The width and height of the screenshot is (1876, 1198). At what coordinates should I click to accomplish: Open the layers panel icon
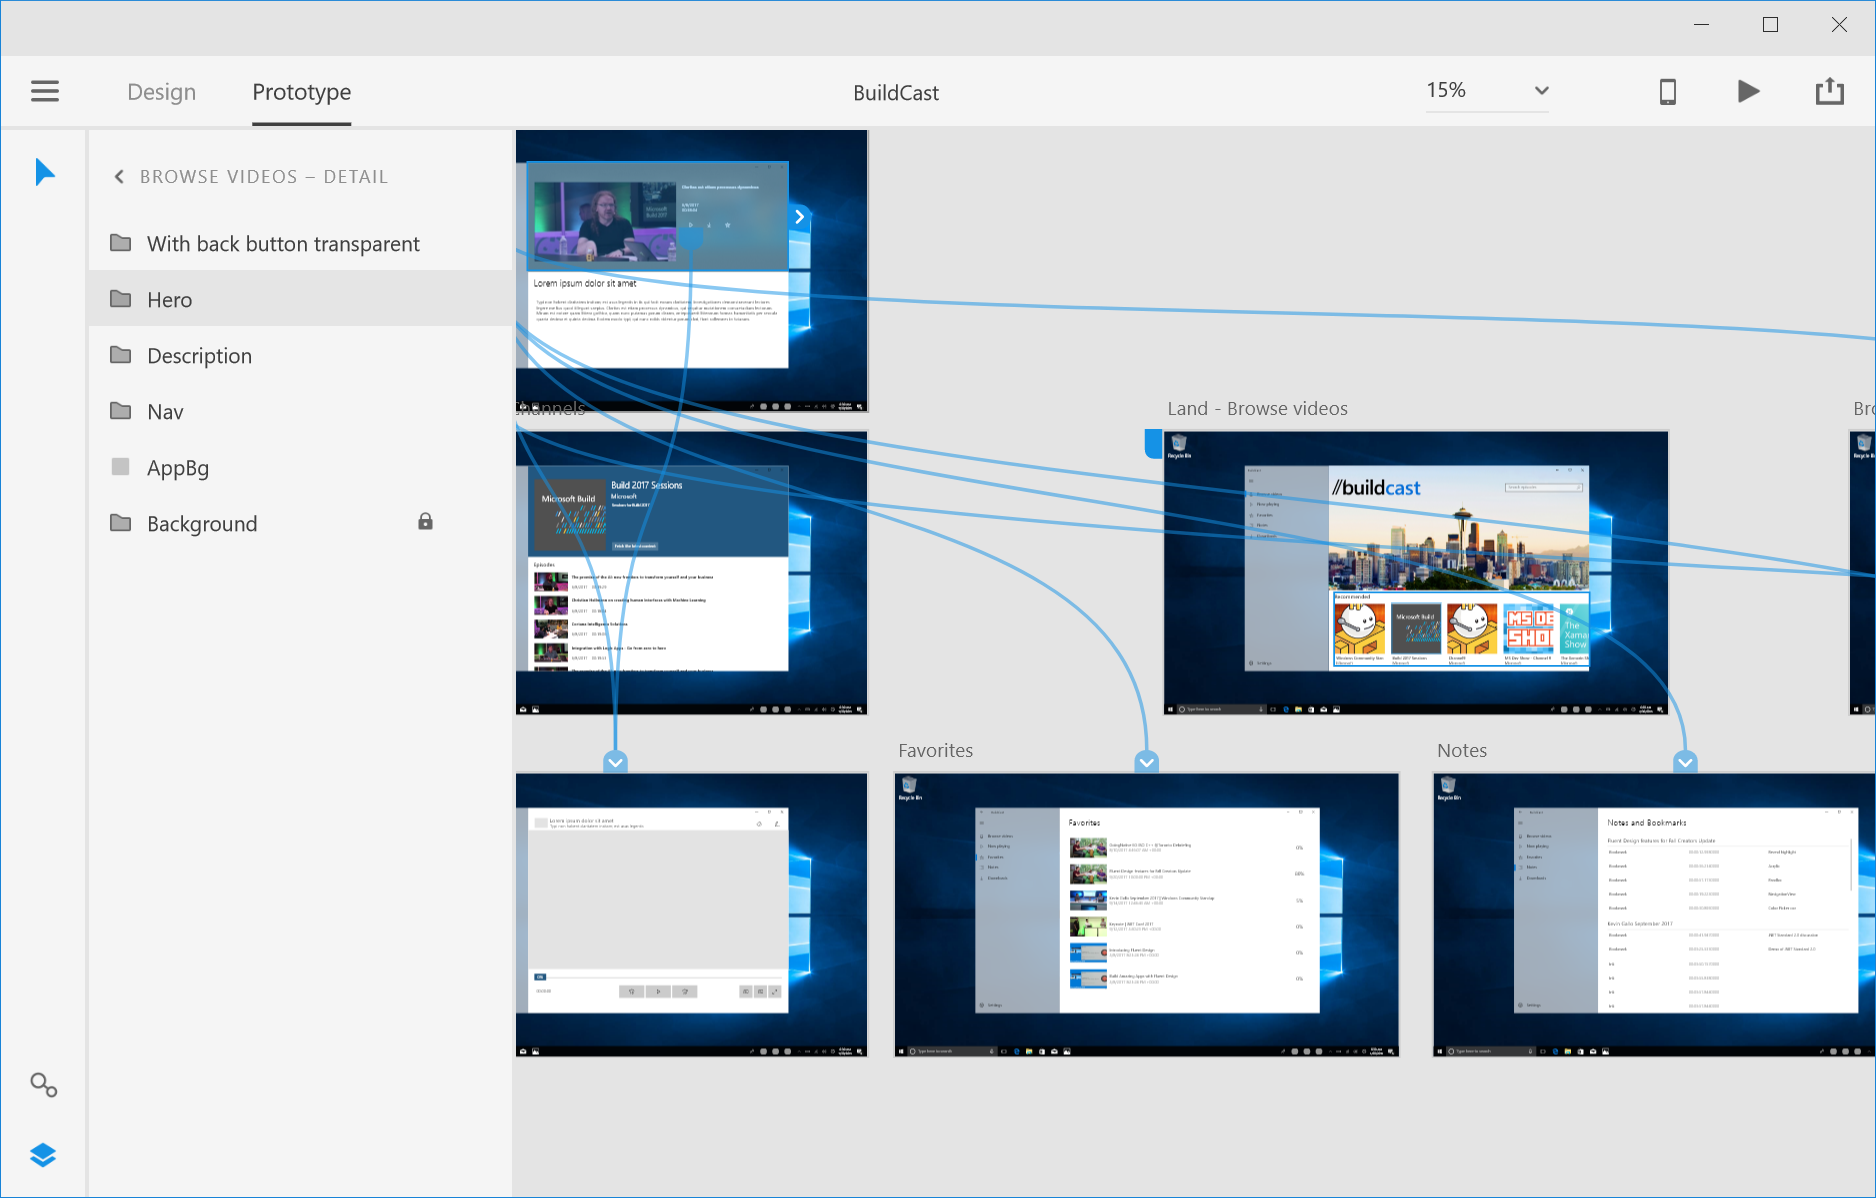pos(43,1155)
